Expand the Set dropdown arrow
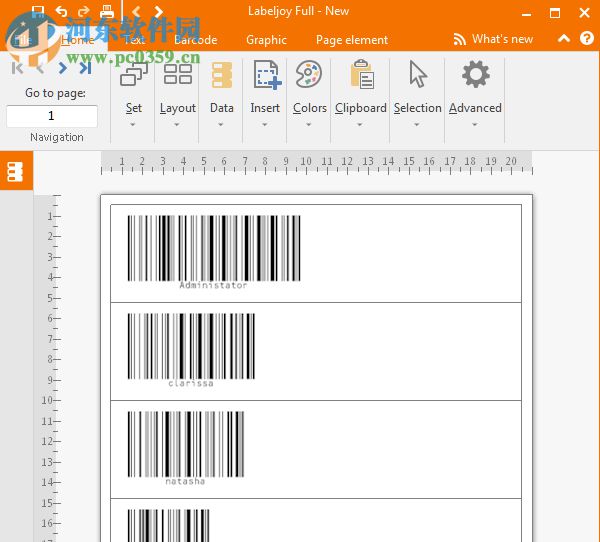Viewport: 600px width, 542px height. click(x=133, y=124)
